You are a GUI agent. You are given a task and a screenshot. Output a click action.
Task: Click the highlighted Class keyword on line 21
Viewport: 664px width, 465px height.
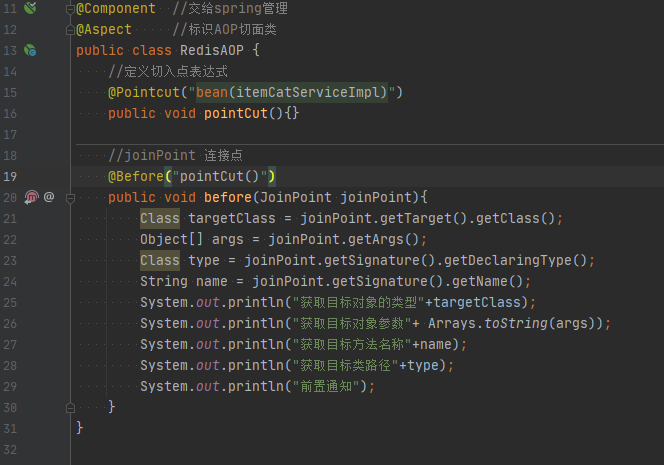160,218
